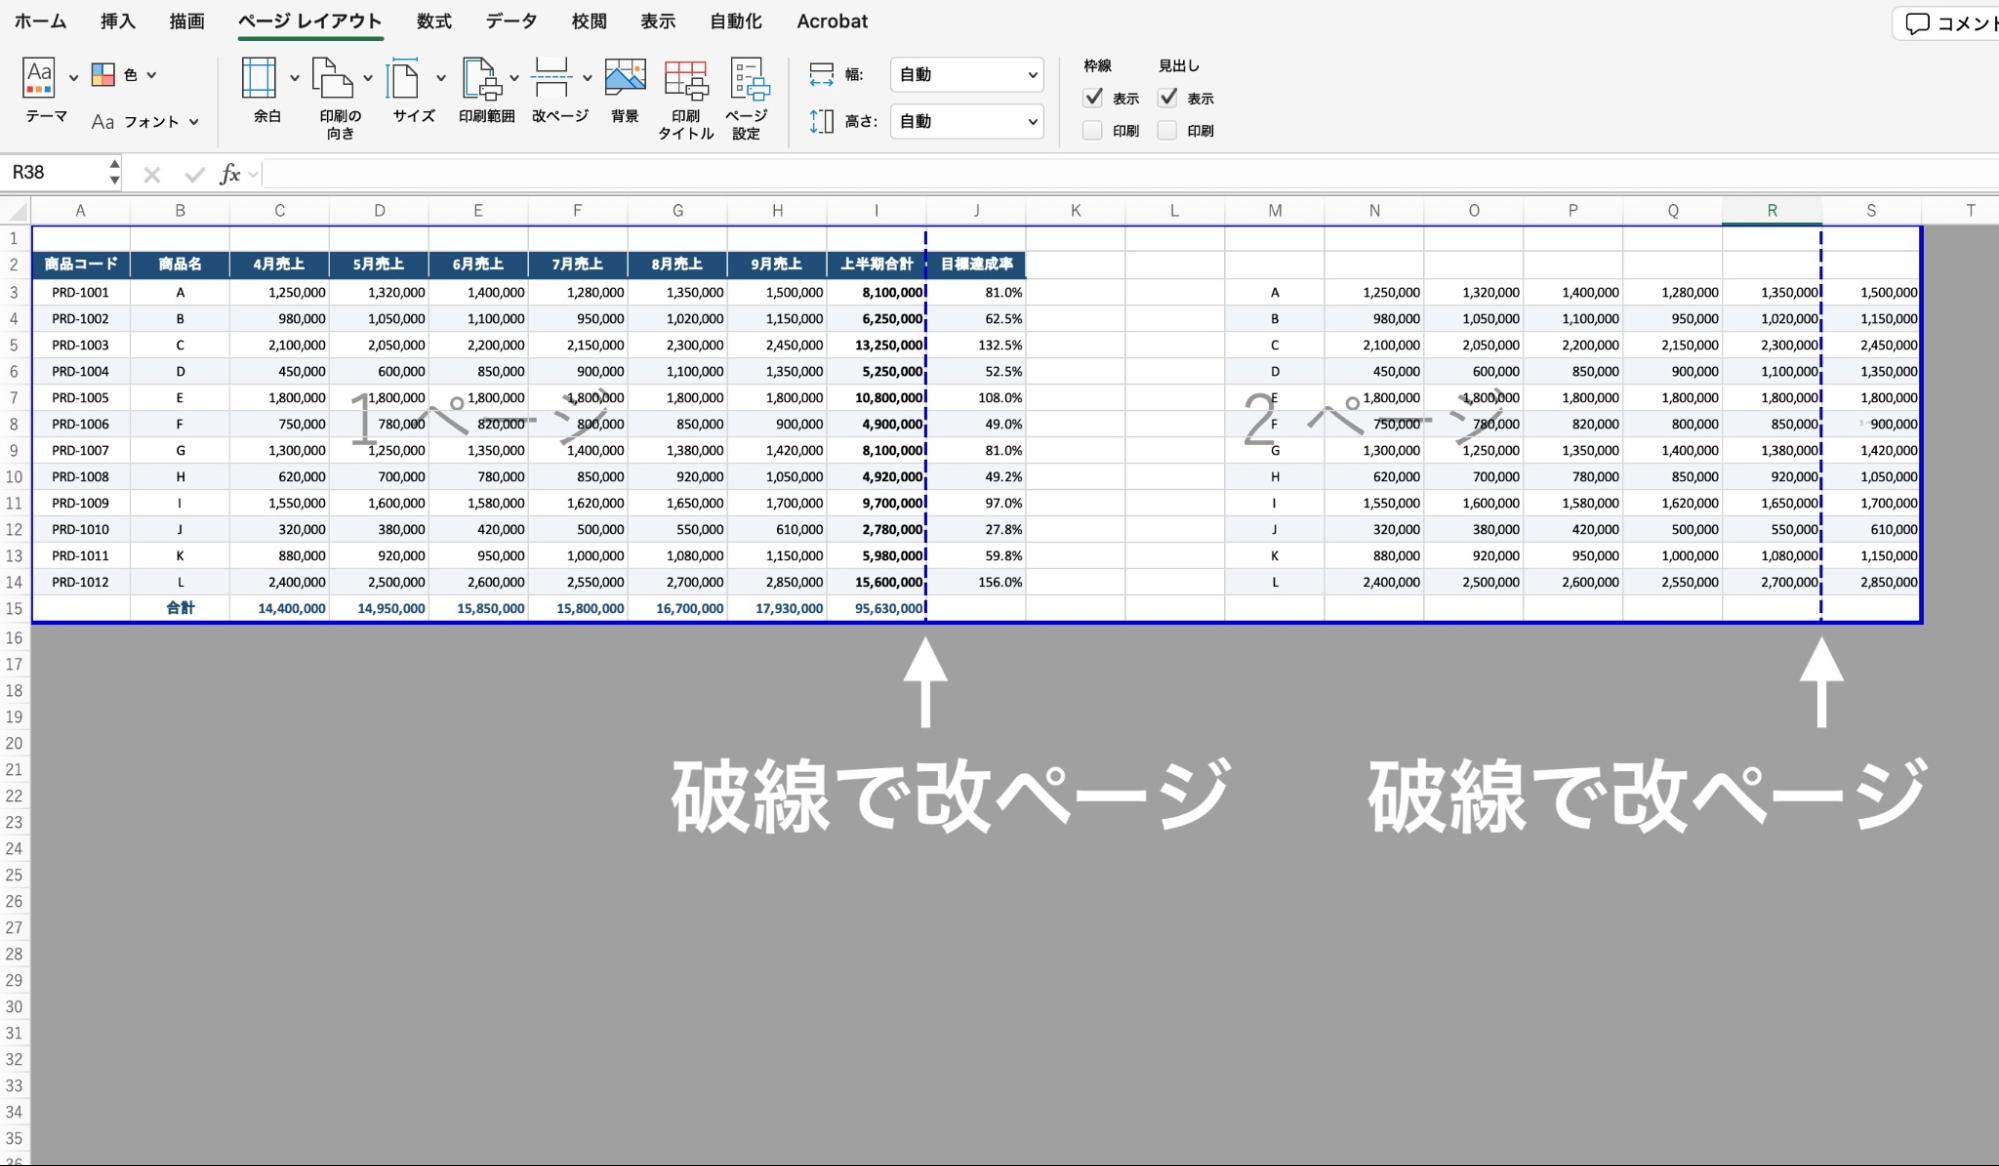Click the fx insert function icon
Image resolution: width=1999 pixels, height=1166 pixels.
click(229, 174)
